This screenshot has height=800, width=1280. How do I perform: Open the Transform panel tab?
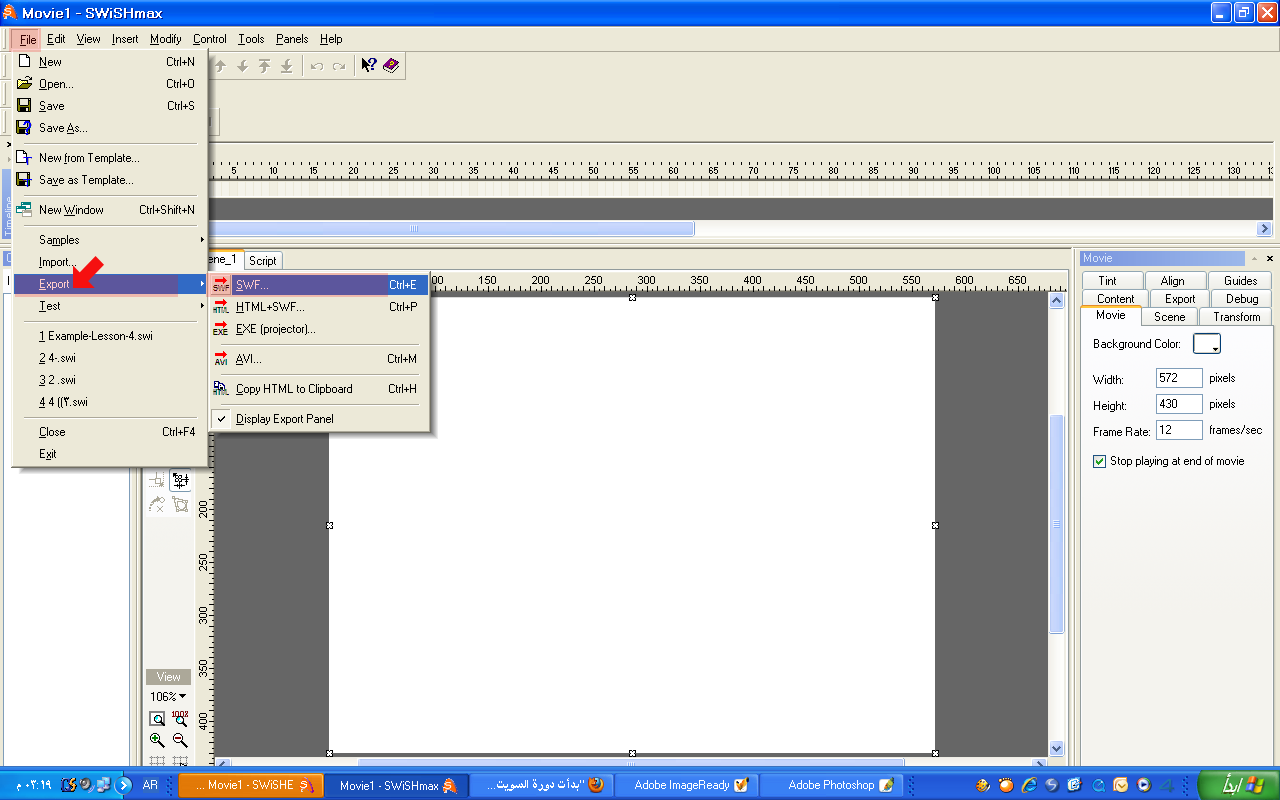tap(1237, 317)
